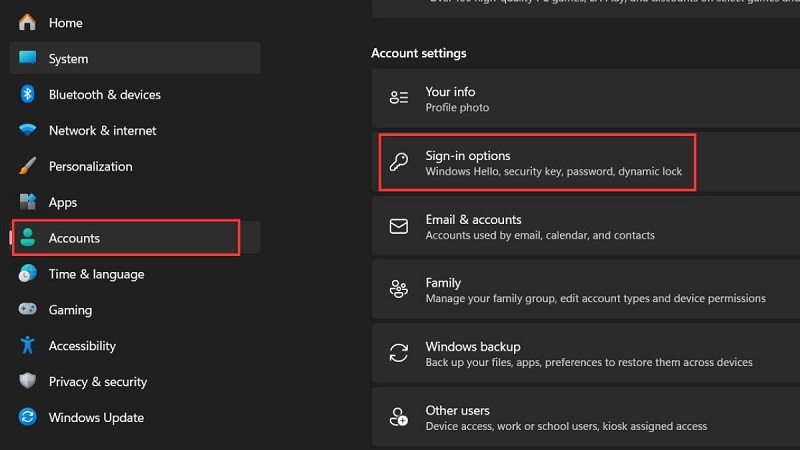Click the Wi-Fi icon for Network & internet

[x=28, y=130]
